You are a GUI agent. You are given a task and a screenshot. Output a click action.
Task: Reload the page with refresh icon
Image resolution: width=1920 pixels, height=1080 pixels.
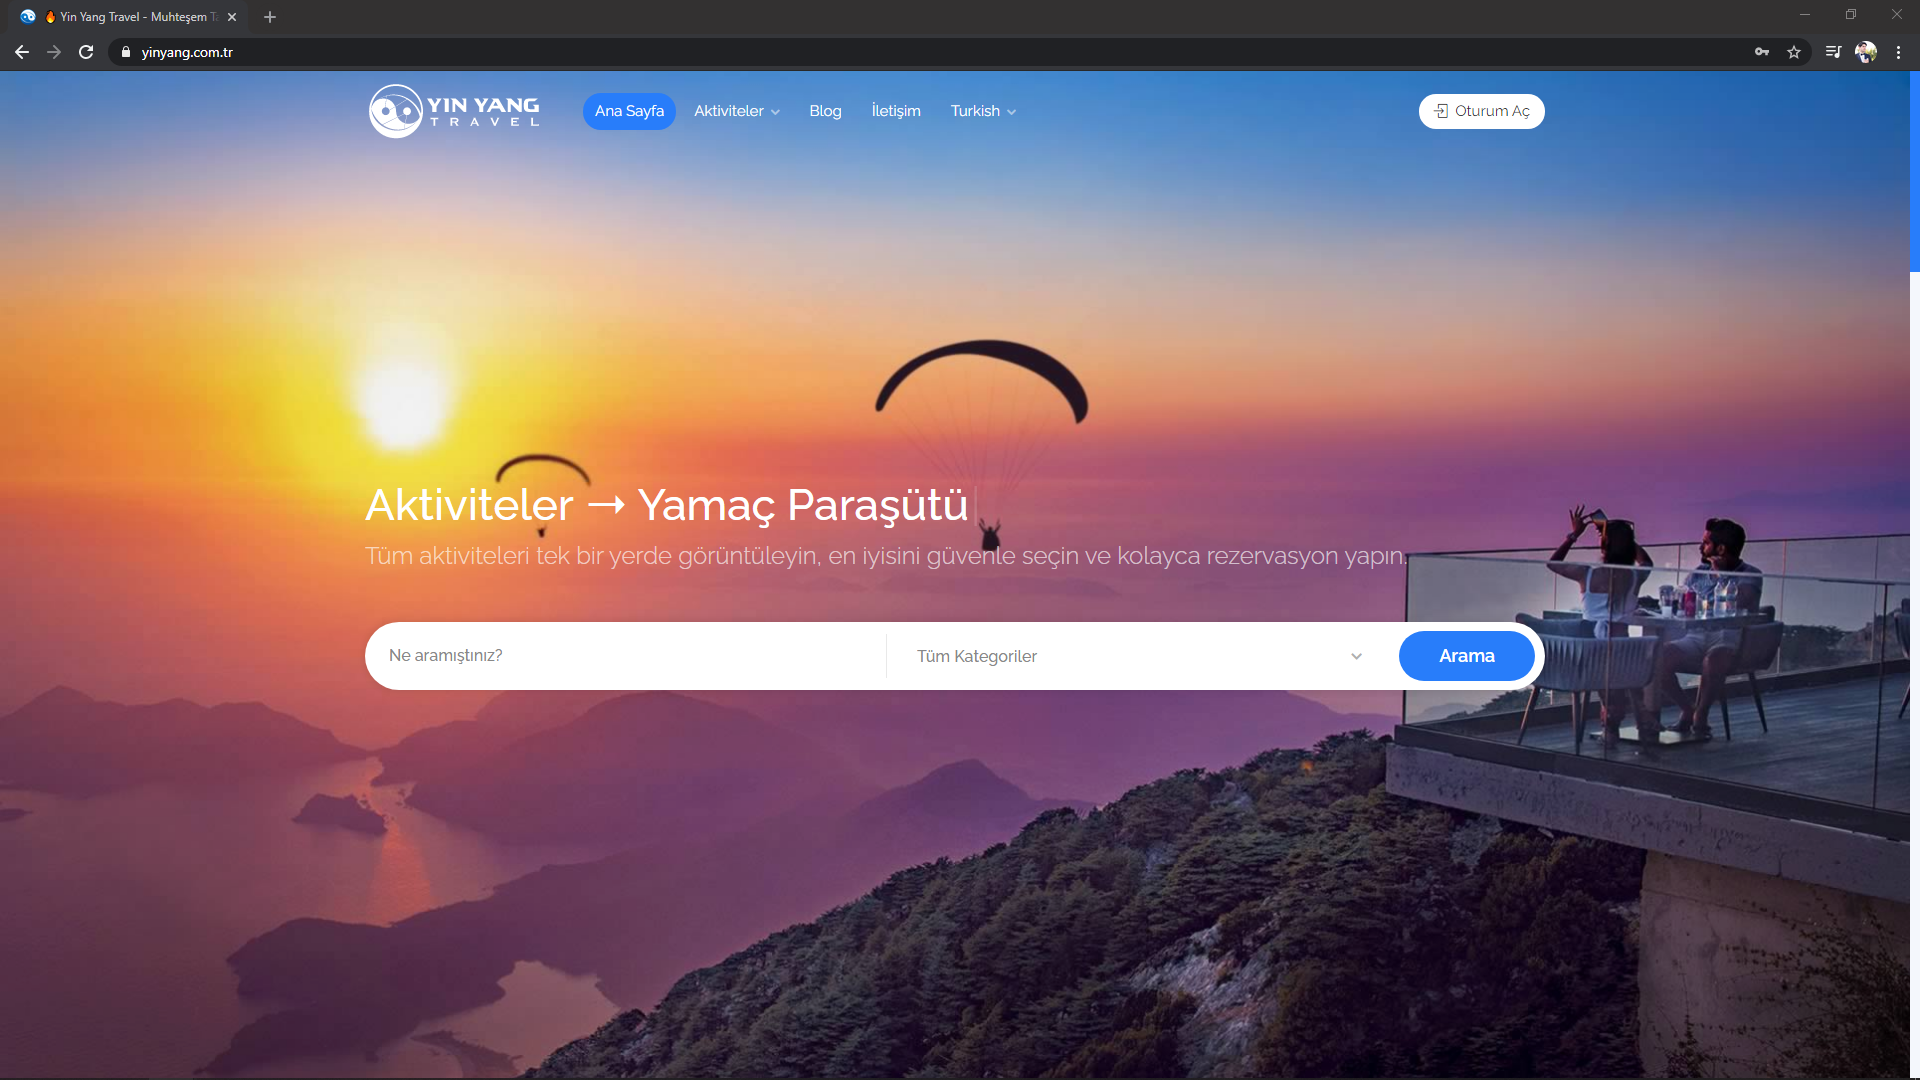coord(86,52)
